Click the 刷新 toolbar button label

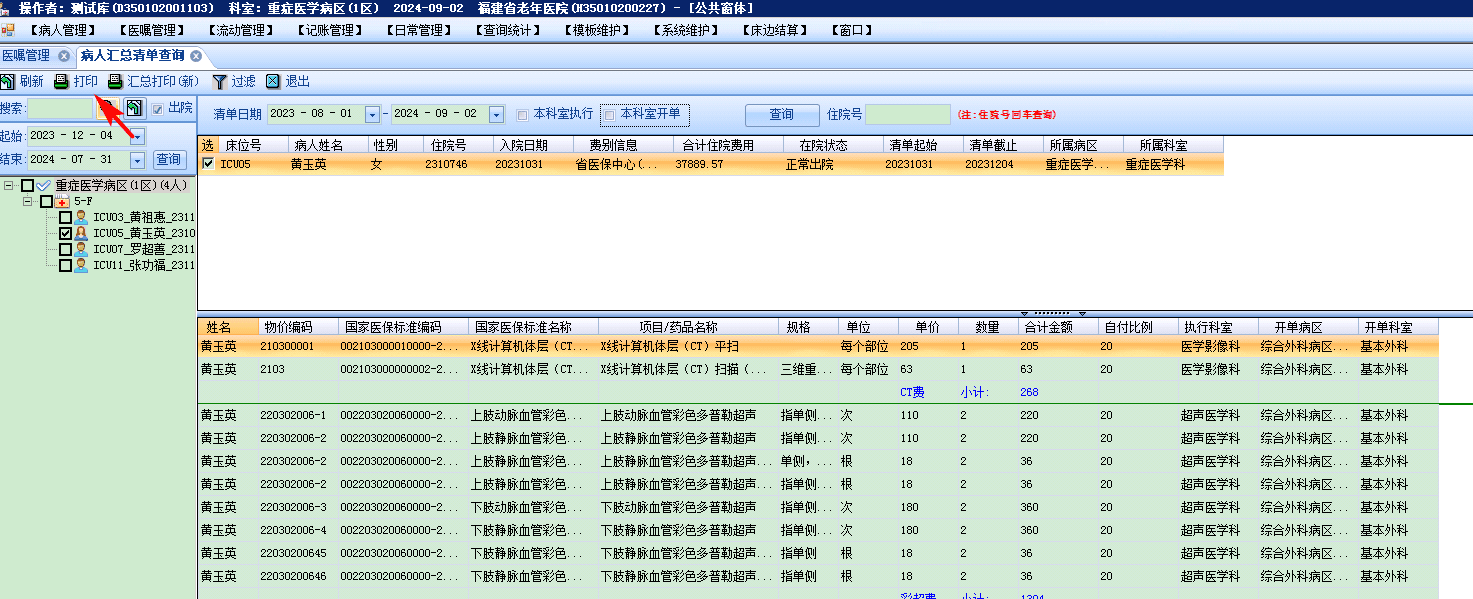click(31, 82)
